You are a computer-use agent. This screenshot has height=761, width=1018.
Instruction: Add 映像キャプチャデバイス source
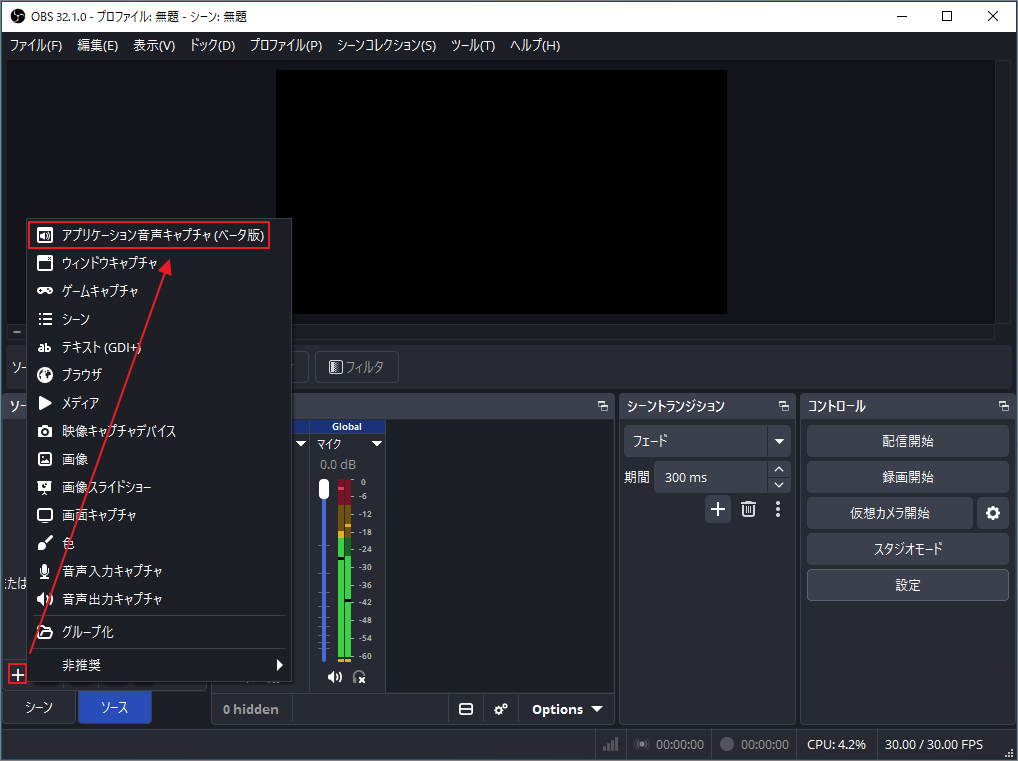tap(159, 431)
